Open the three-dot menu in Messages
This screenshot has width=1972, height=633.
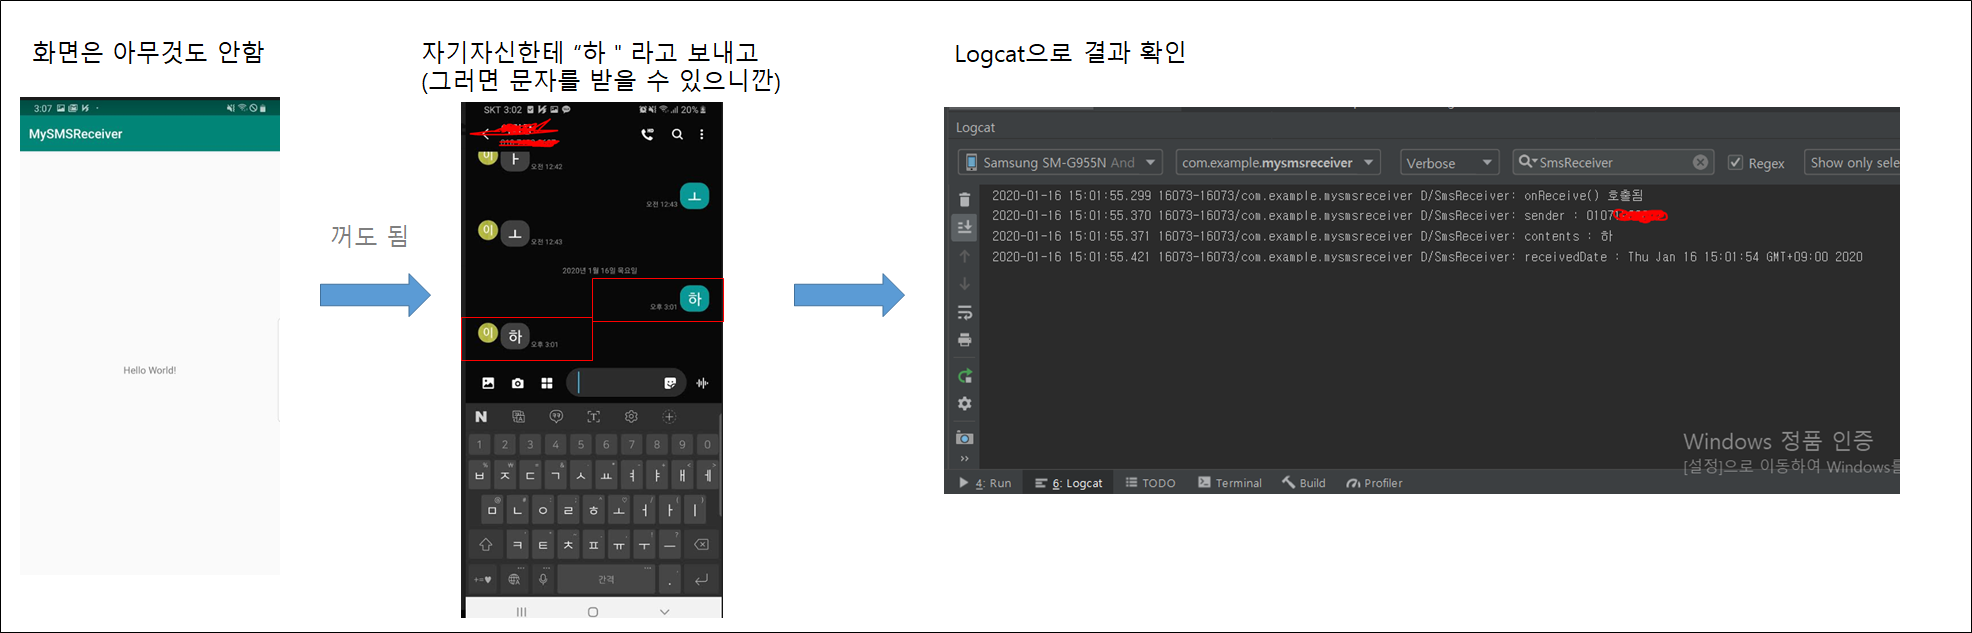[702, 134]
